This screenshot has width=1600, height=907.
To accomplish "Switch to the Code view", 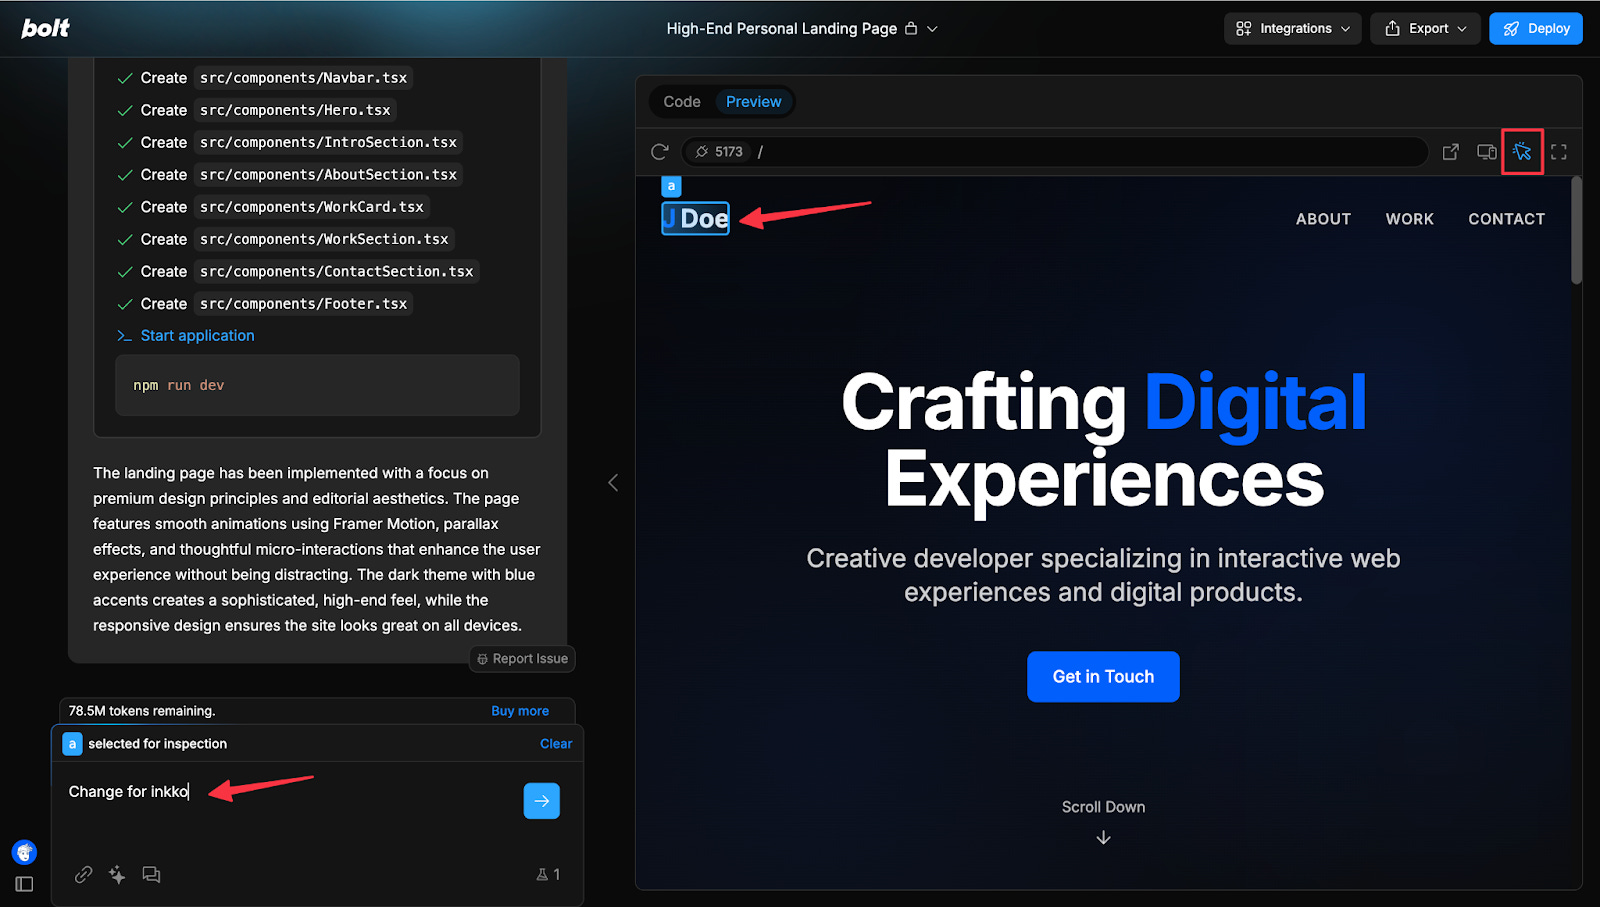I will 682,102.
